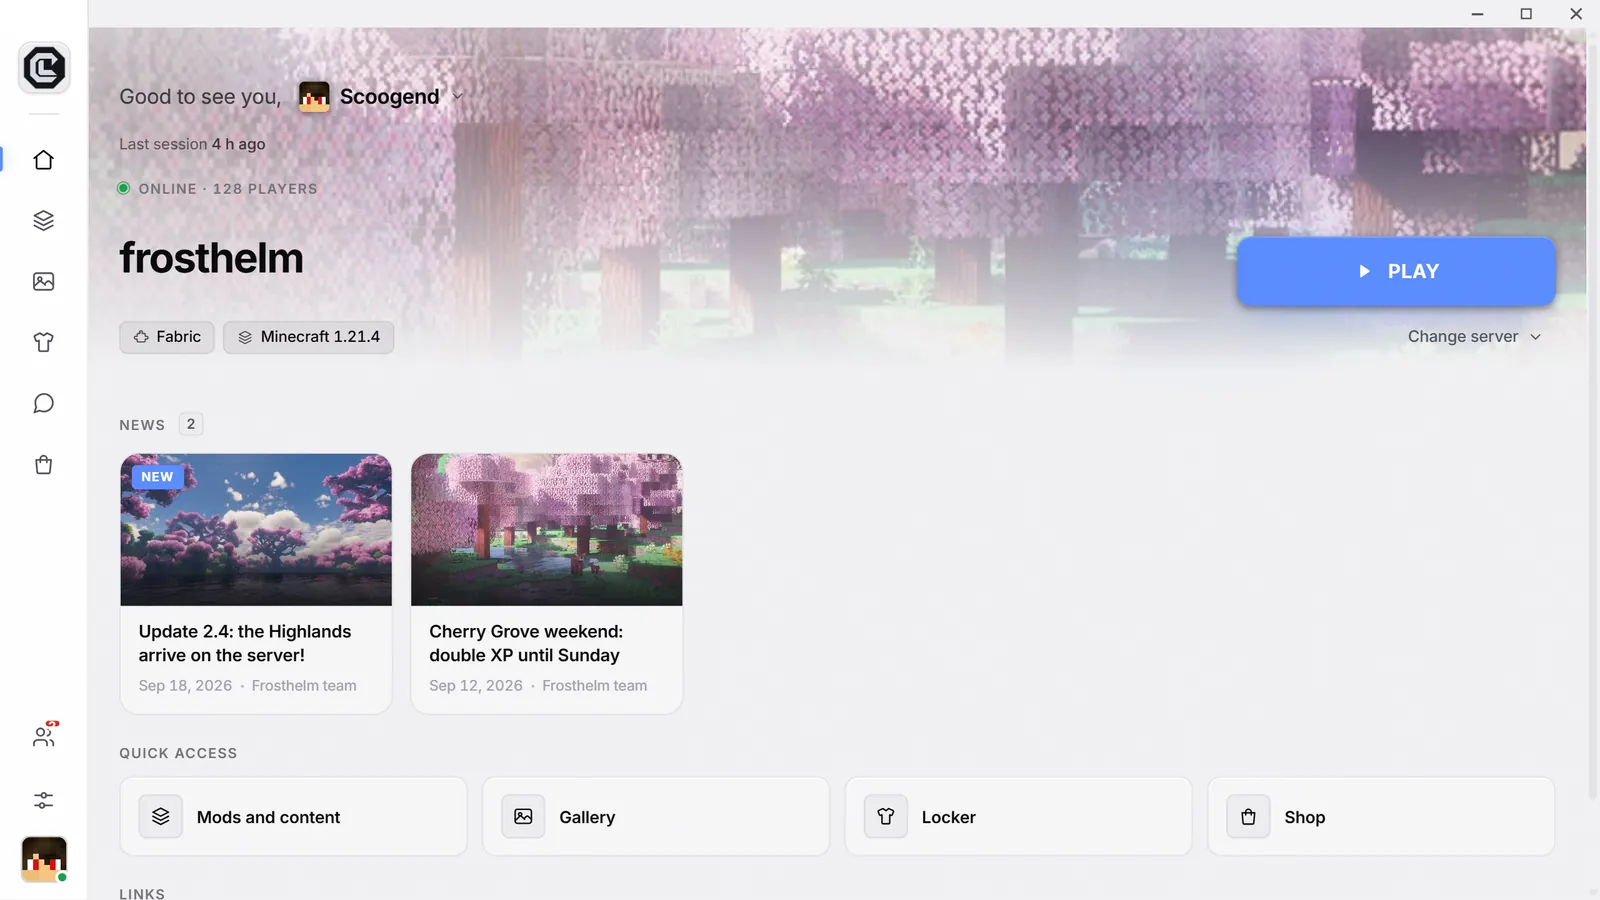Click the NEW badge on the Highlands news card
Viewport: 1600px width, 900px height.
(x=157, y=477)
